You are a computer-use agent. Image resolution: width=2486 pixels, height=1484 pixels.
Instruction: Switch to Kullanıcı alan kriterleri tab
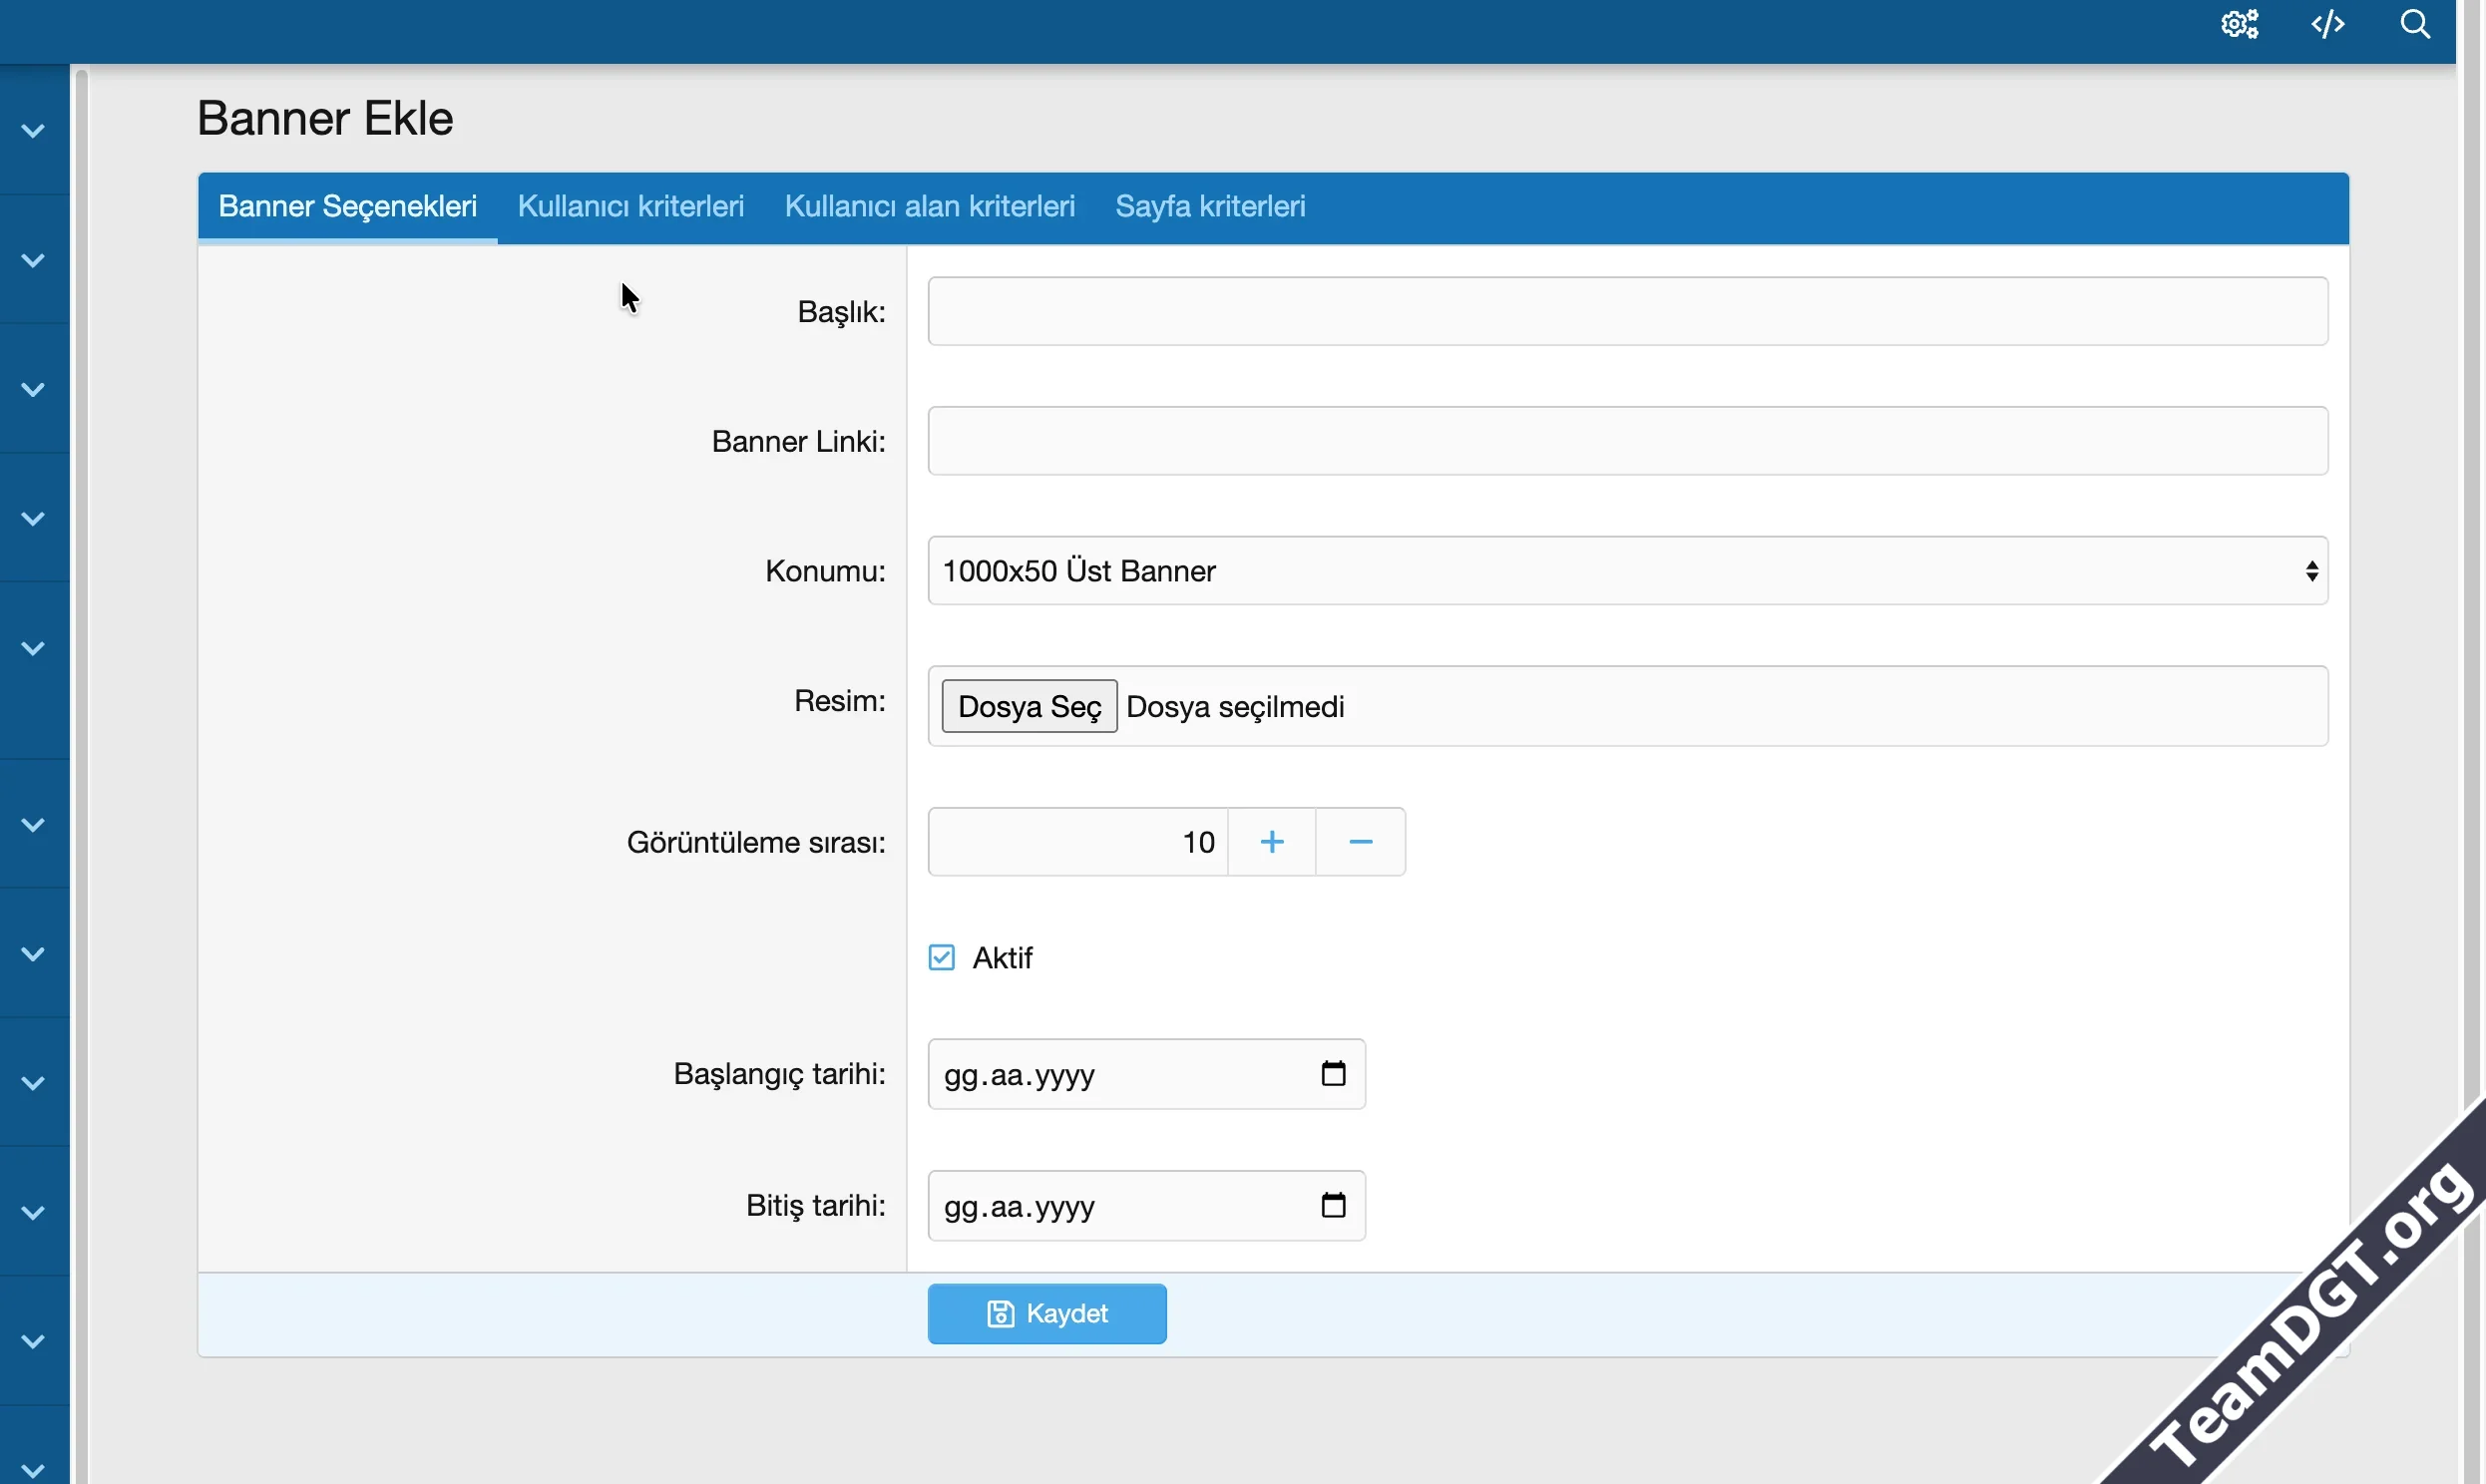pos(929,206)
